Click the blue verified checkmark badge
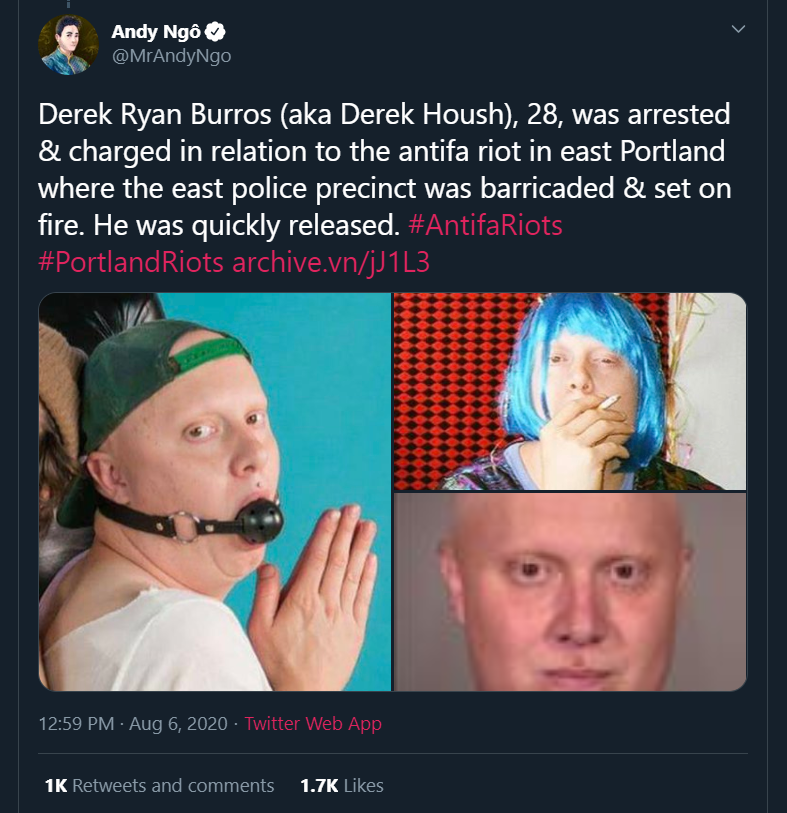Screen dimensions: 787x813 215,32
